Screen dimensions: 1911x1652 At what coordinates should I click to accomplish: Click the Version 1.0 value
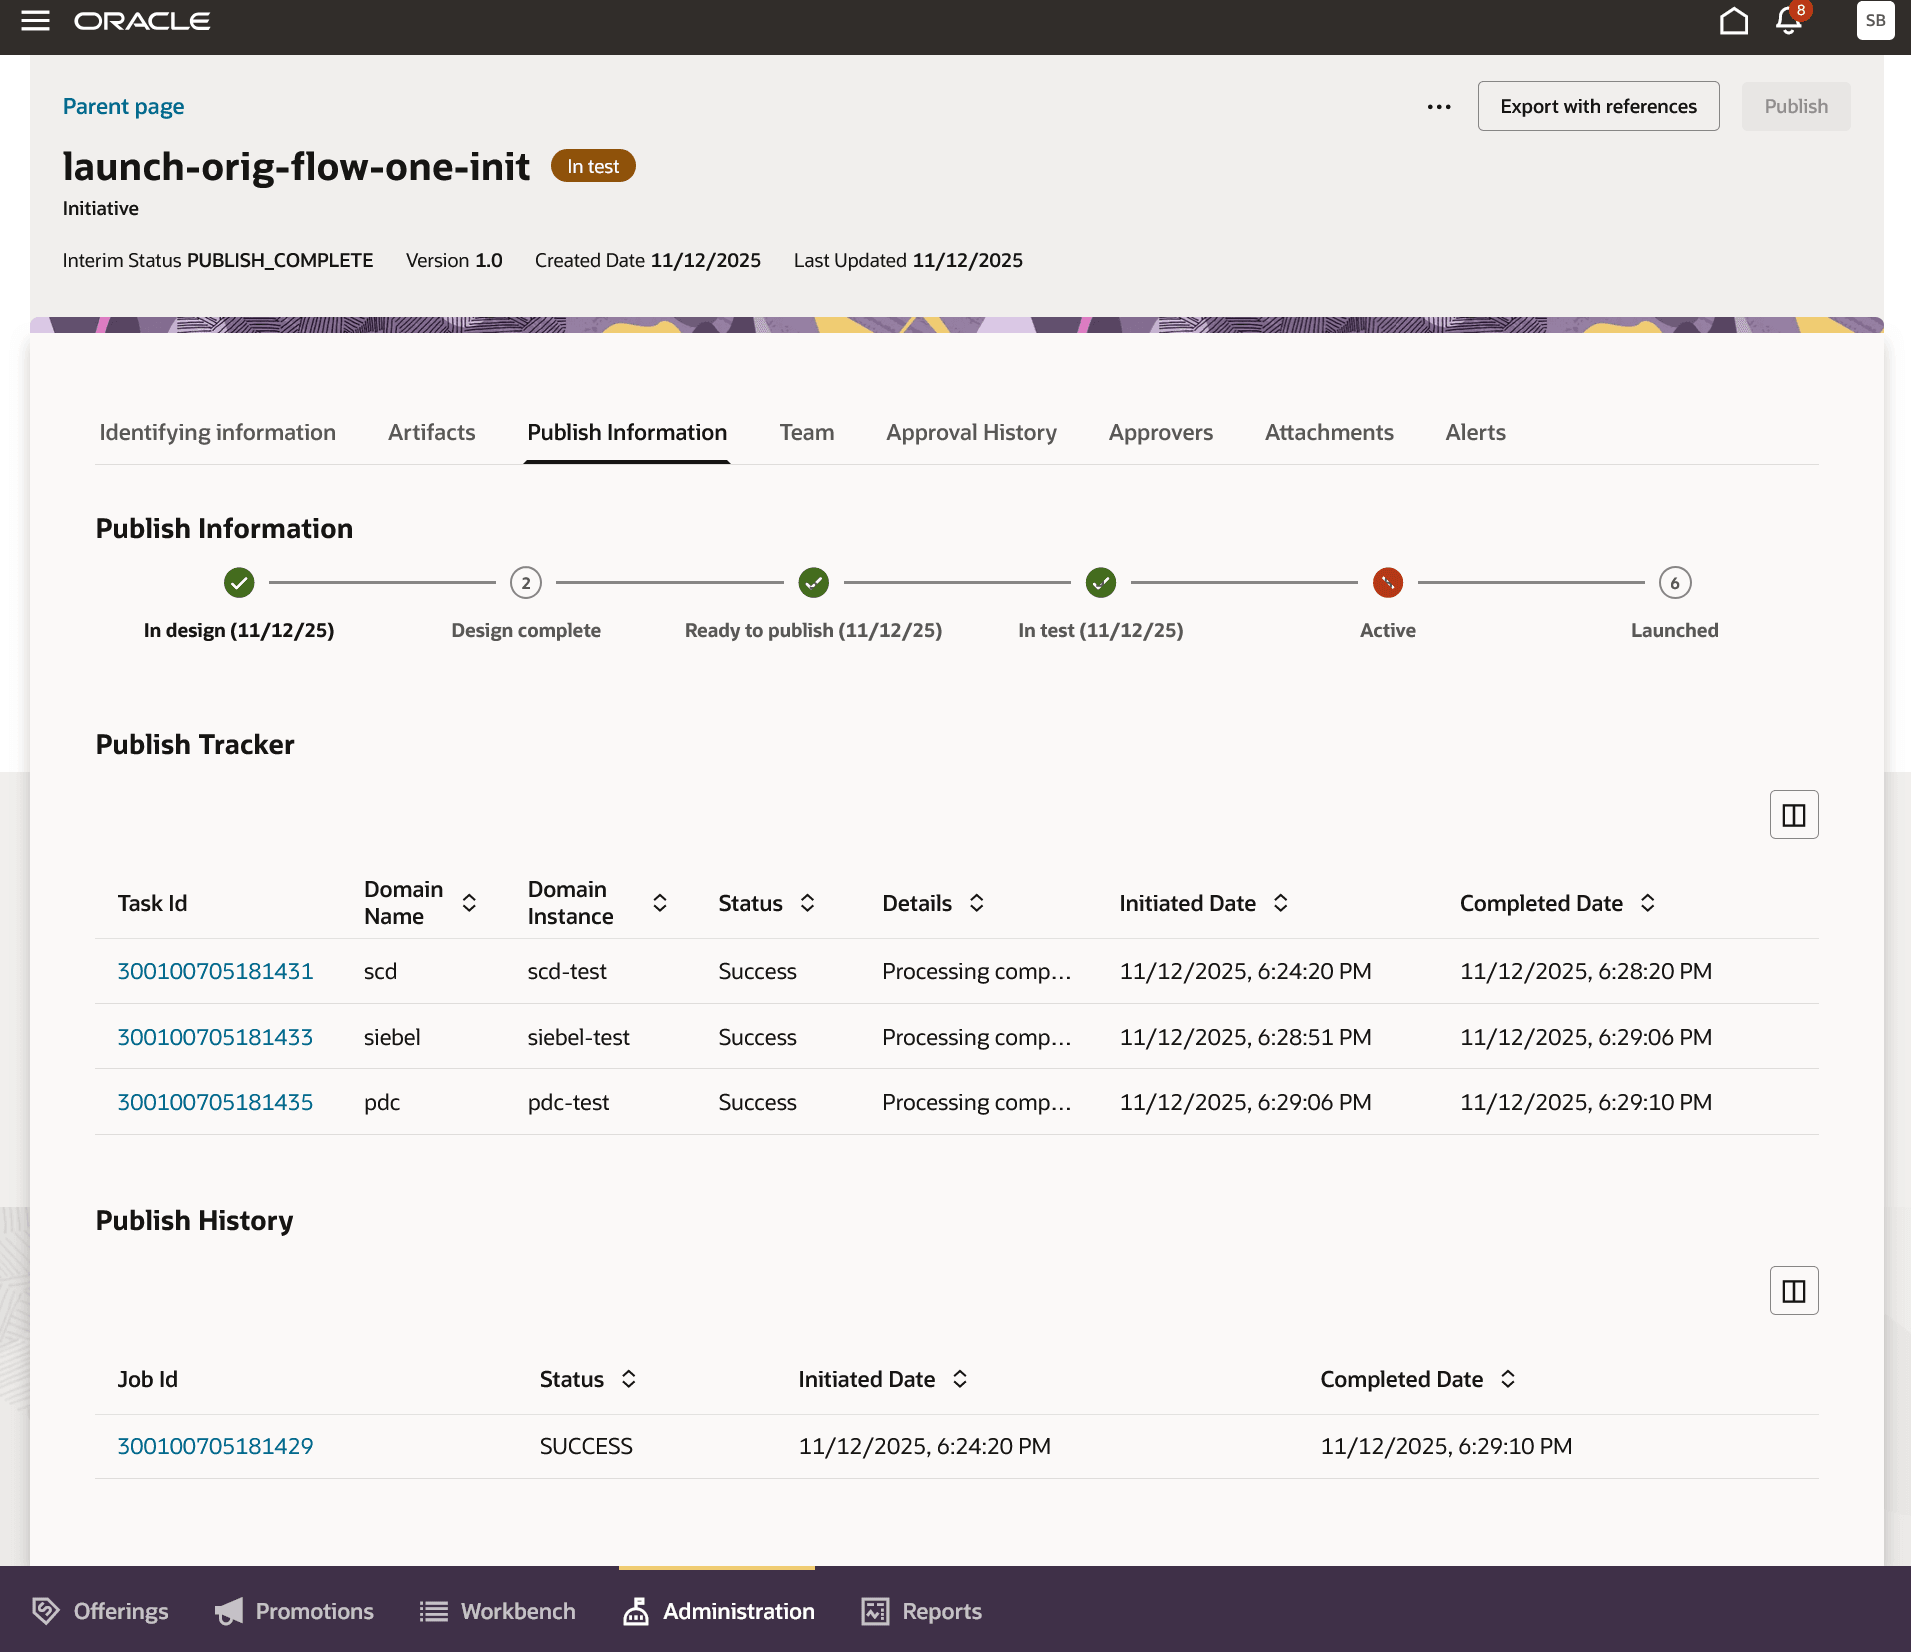(x=488, y=260)
